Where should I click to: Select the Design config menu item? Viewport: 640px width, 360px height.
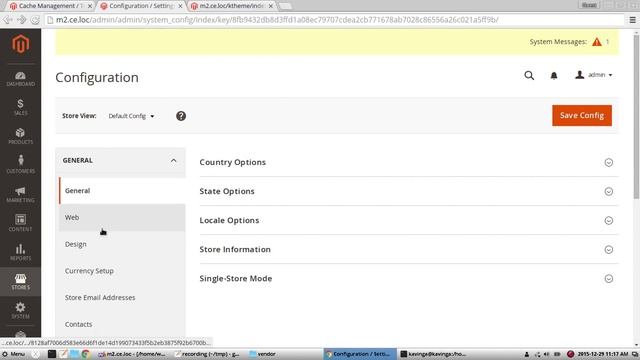click(x=122, y=244)
